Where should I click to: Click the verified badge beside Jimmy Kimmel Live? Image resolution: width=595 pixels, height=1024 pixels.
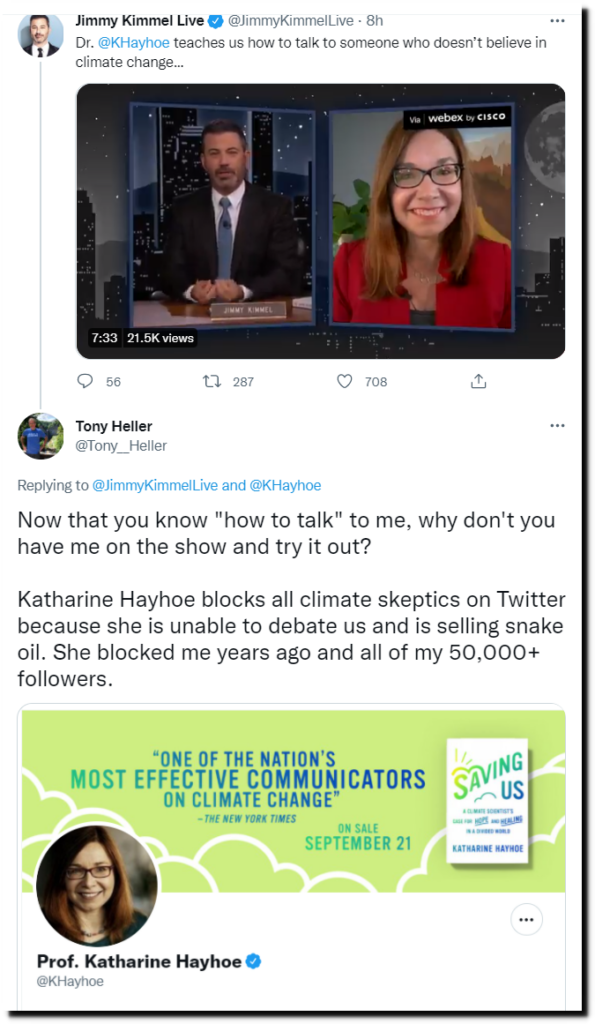[216, 21]
